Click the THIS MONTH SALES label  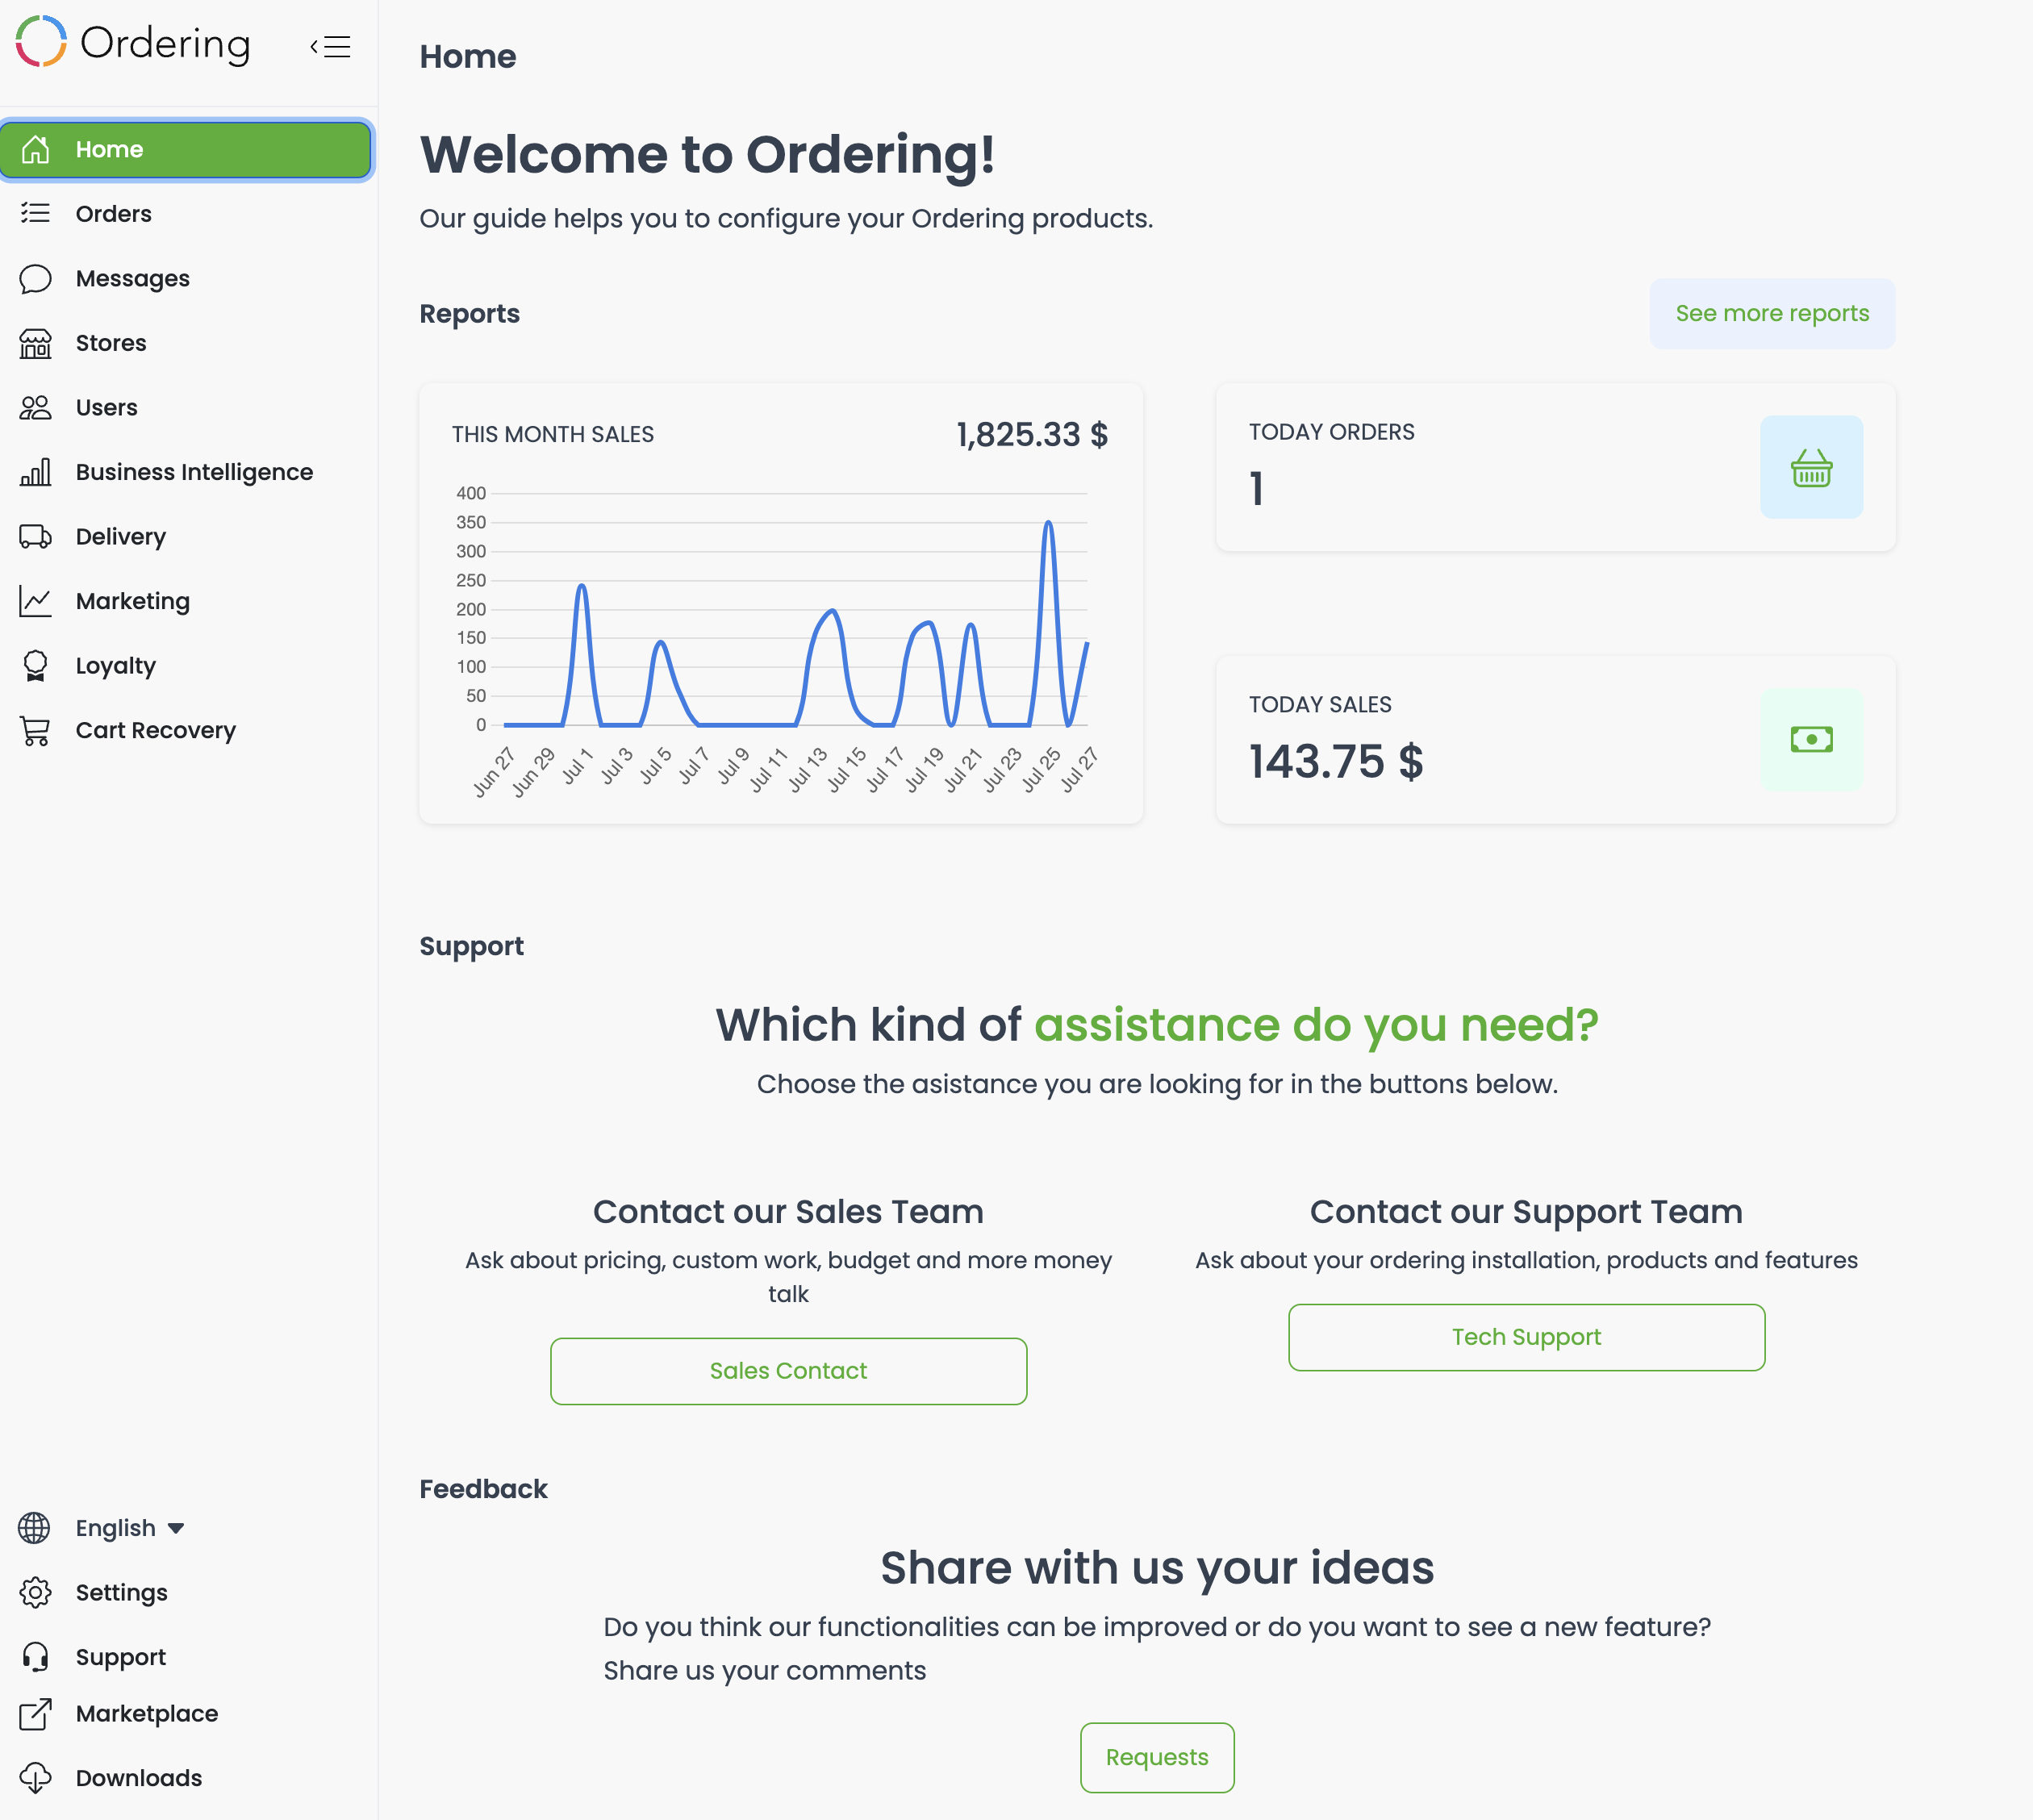553,434
